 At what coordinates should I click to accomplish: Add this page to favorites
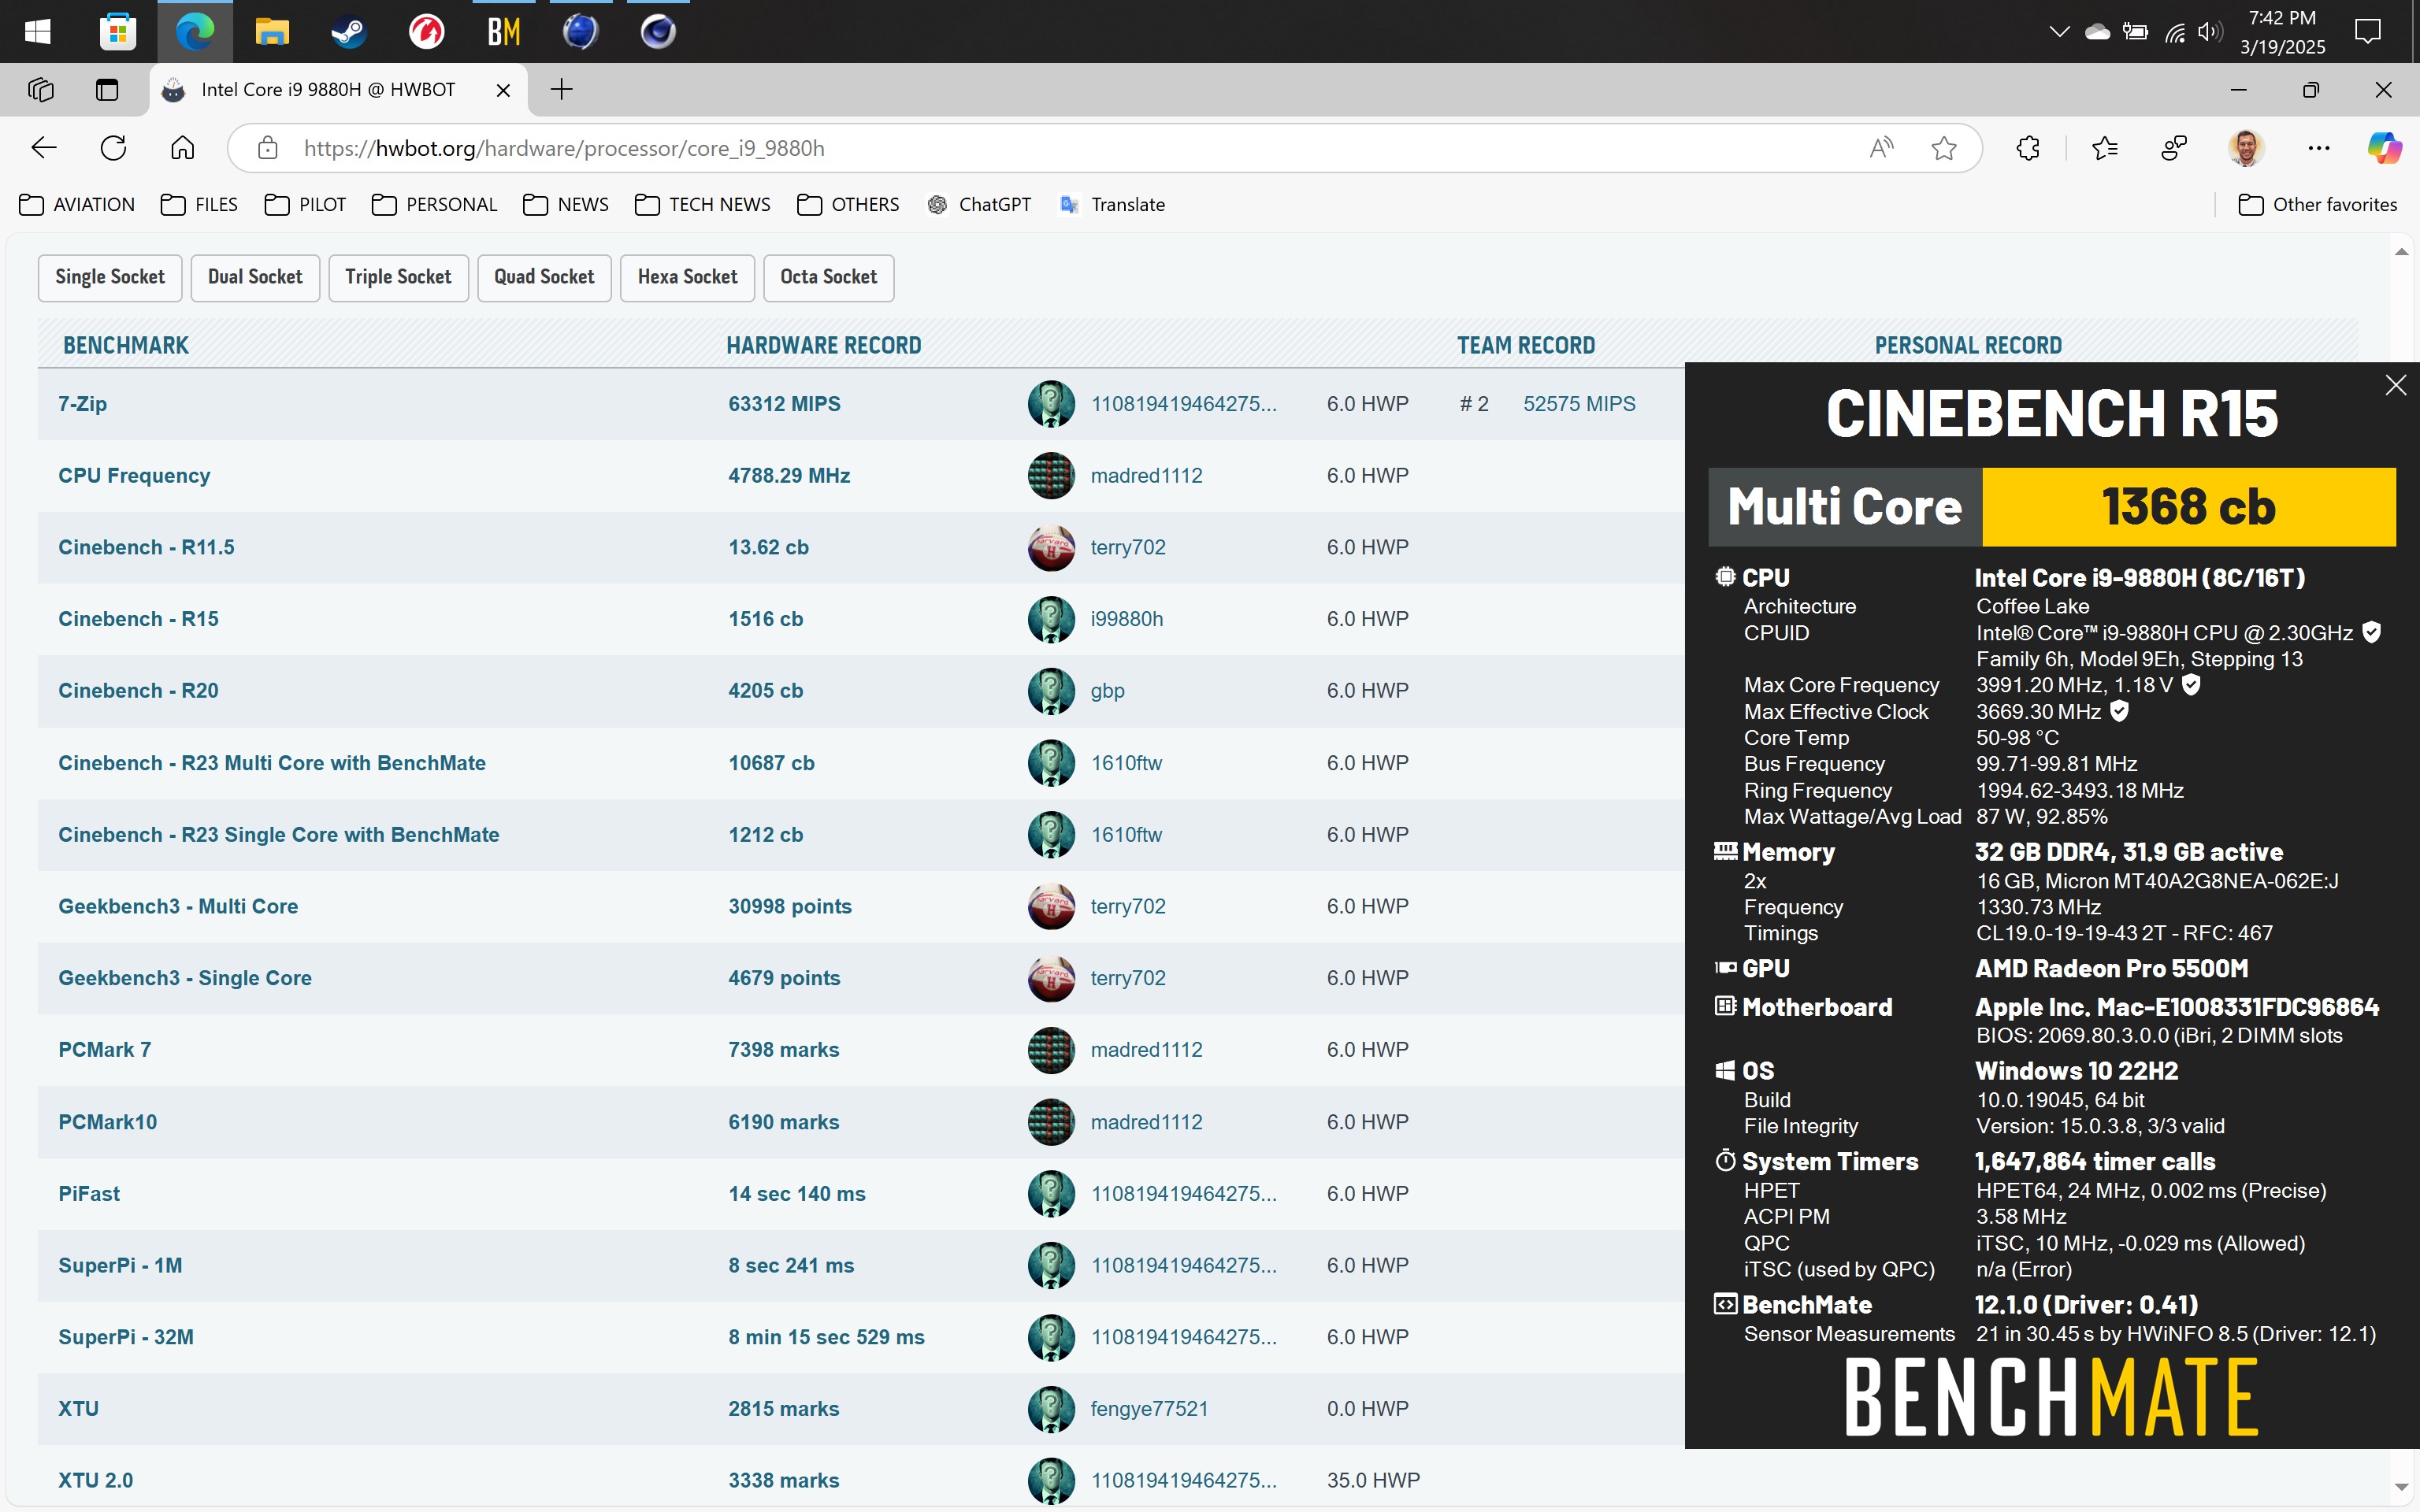(1944, 148)
